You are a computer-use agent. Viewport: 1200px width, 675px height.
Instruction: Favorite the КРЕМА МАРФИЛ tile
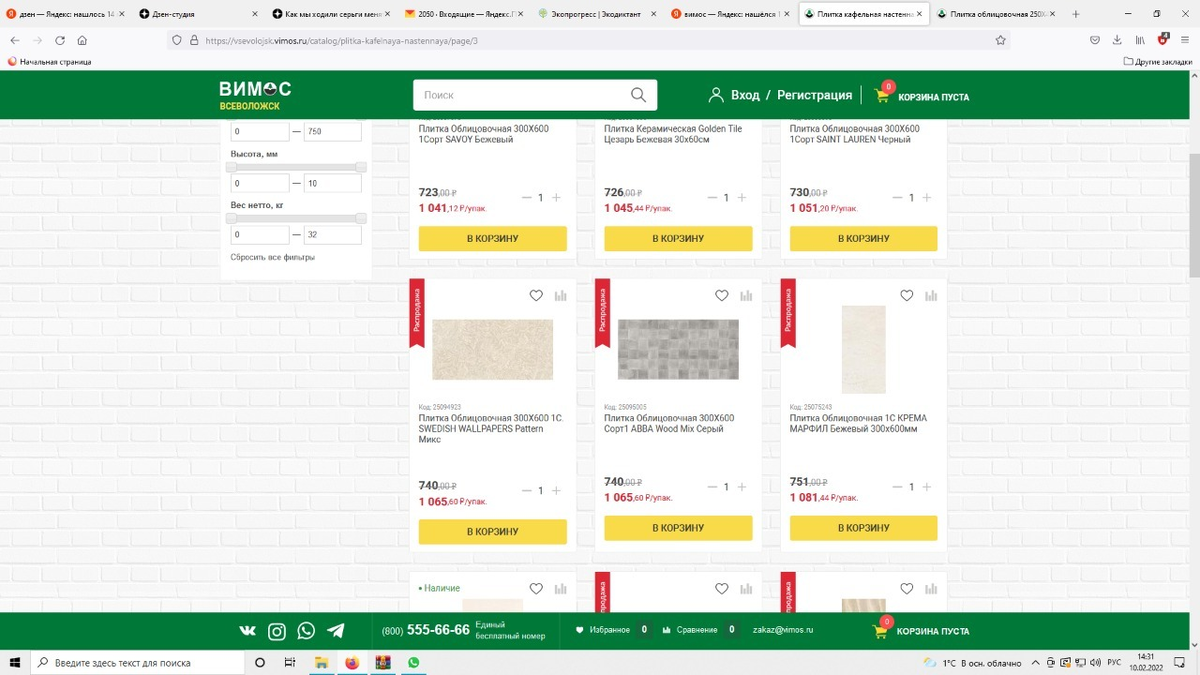pos(907,296)
